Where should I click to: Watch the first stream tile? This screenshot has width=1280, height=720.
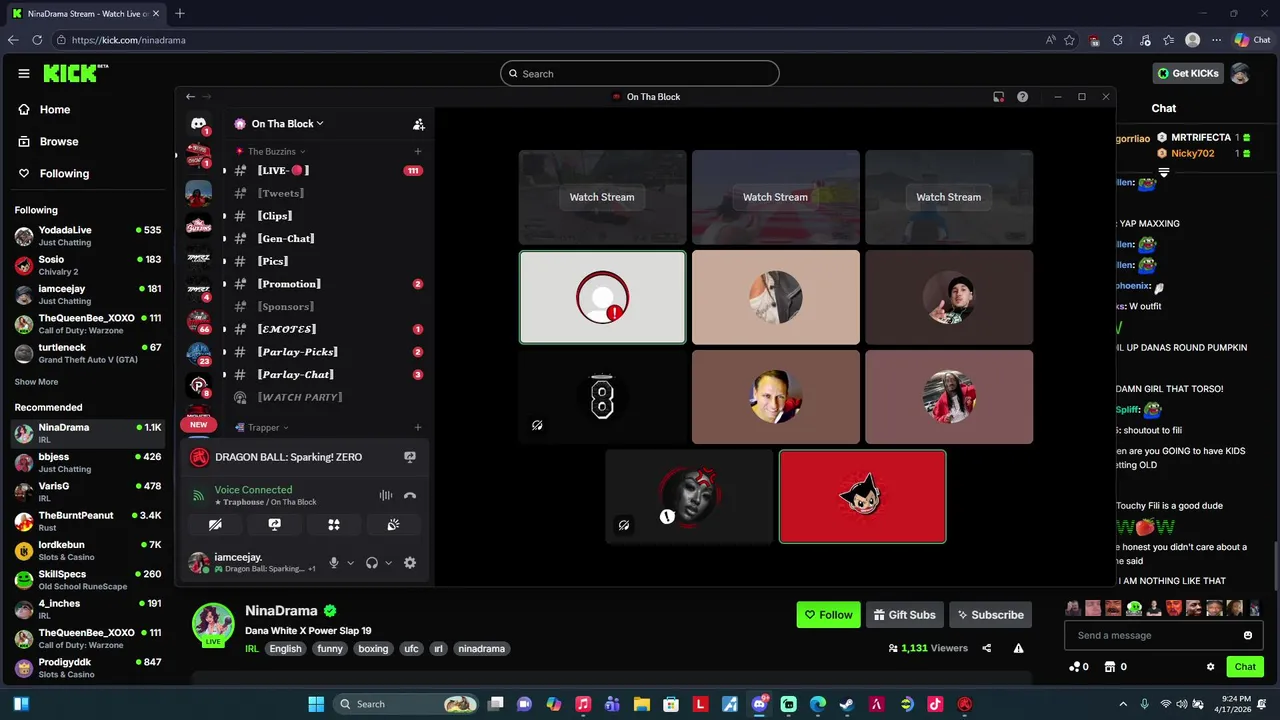point(602,197)
